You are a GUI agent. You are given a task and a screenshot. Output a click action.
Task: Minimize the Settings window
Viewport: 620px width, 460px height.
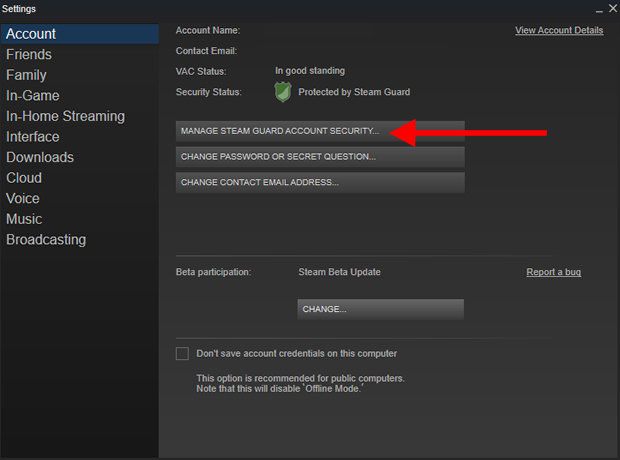599,9
